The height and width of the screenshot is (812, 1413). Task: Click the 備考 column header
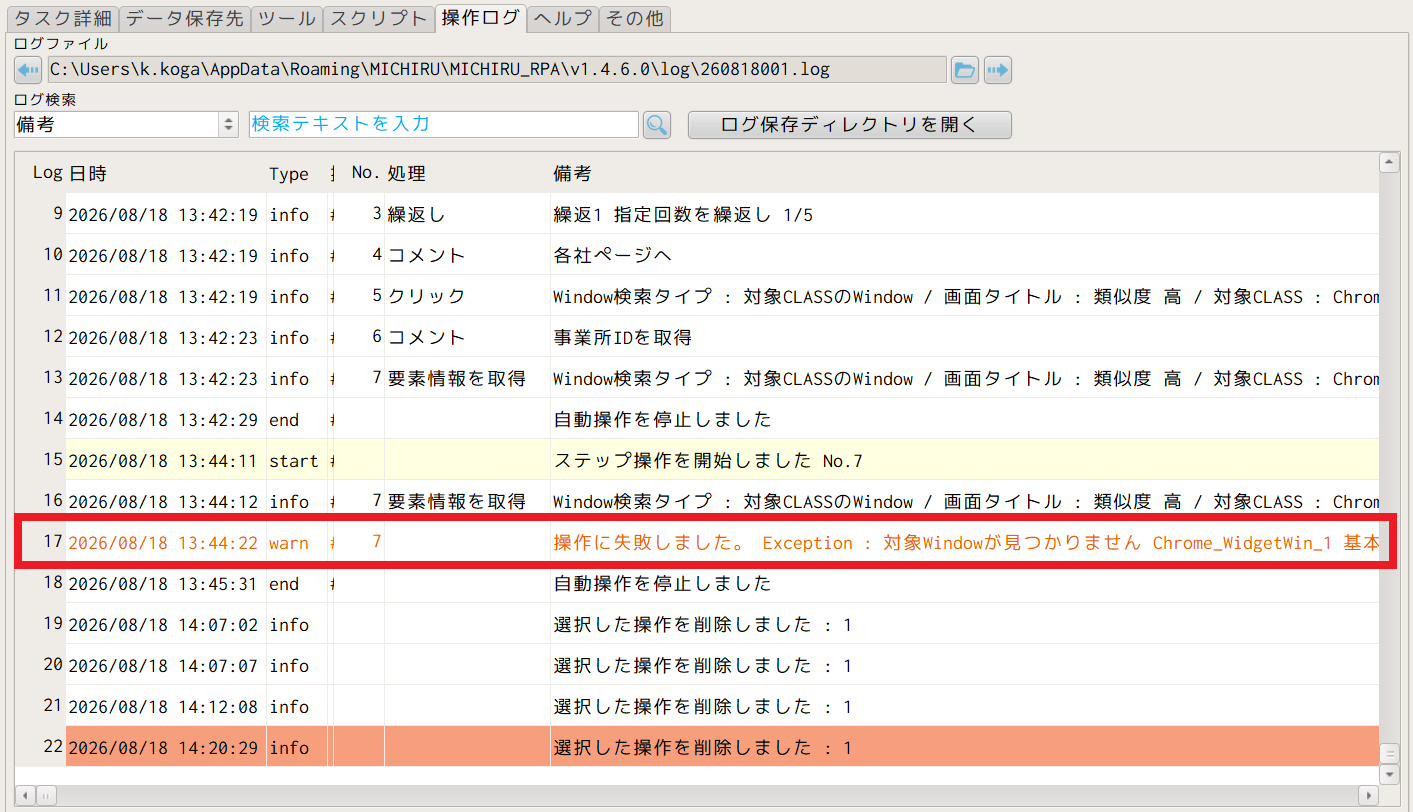(x=964, y=174)
